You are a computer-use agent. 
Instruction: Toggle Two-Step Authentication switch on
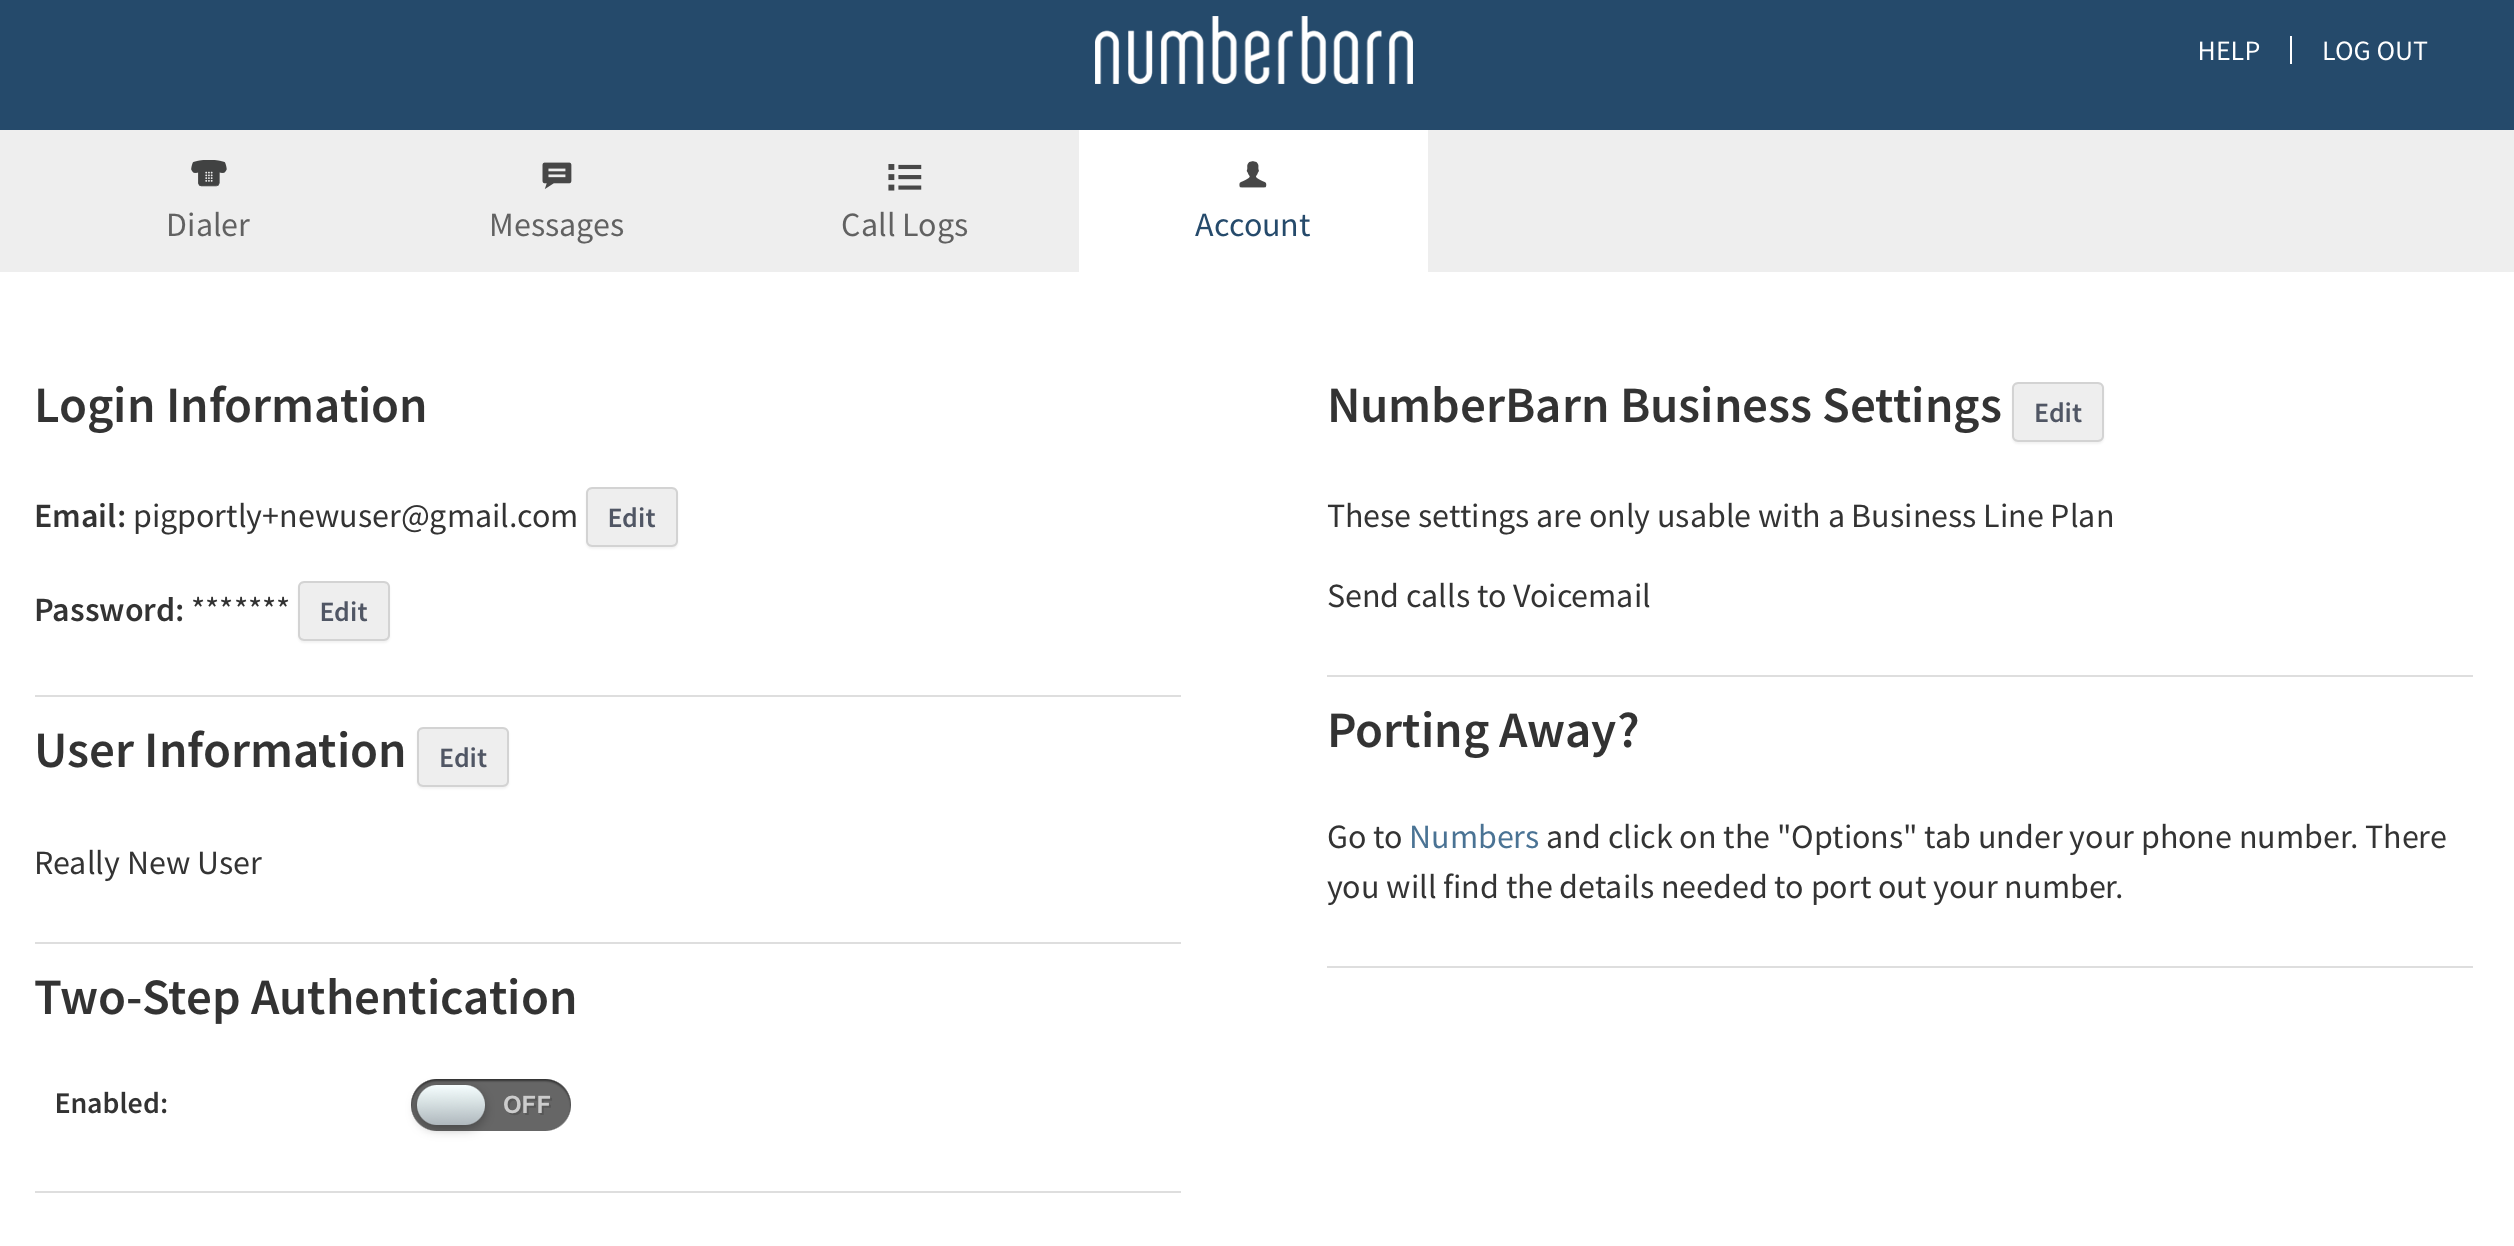tap(490, 1104)
